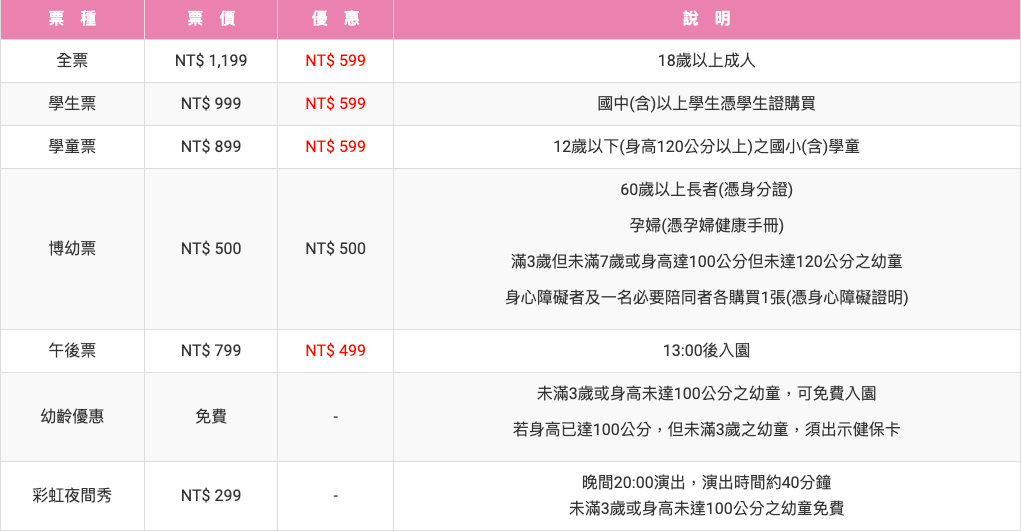Select the 學生票 ticket type cell
The width and height of the screenshot is (1021, 532).
(72, 104)
